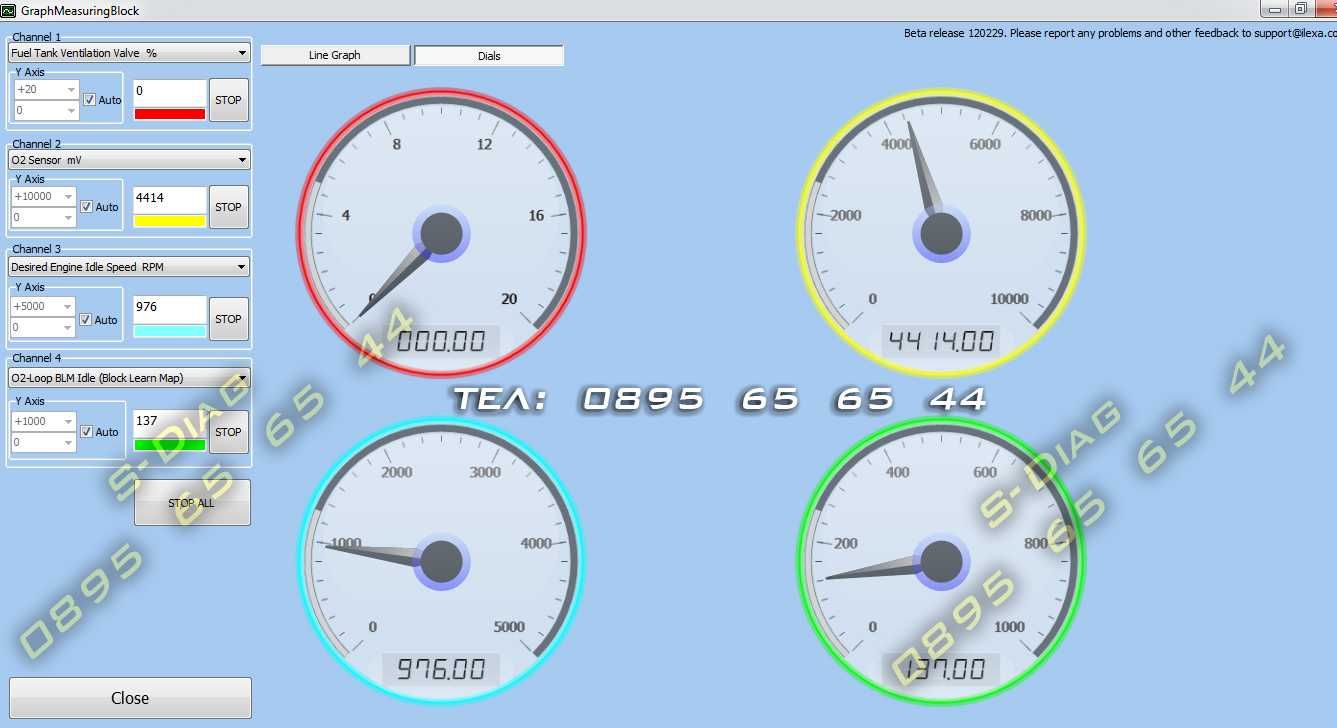Stop Channel 4 measurement
This screenshot has height=728, width=1337.
(x=229, y=432)
